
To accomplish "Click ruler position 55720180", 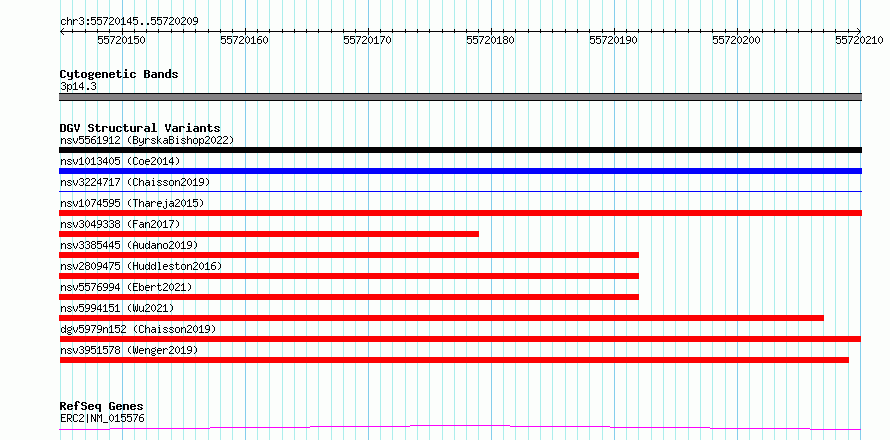I will [491, 40].
